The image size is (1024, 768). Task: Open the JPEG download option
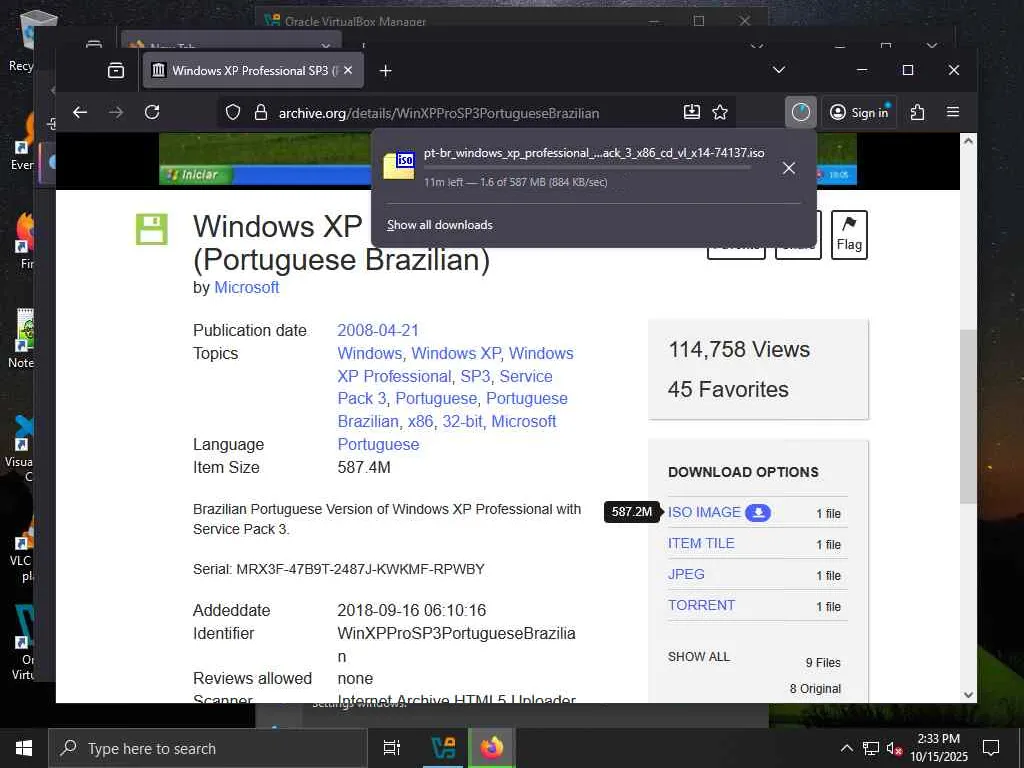point(686,574)
